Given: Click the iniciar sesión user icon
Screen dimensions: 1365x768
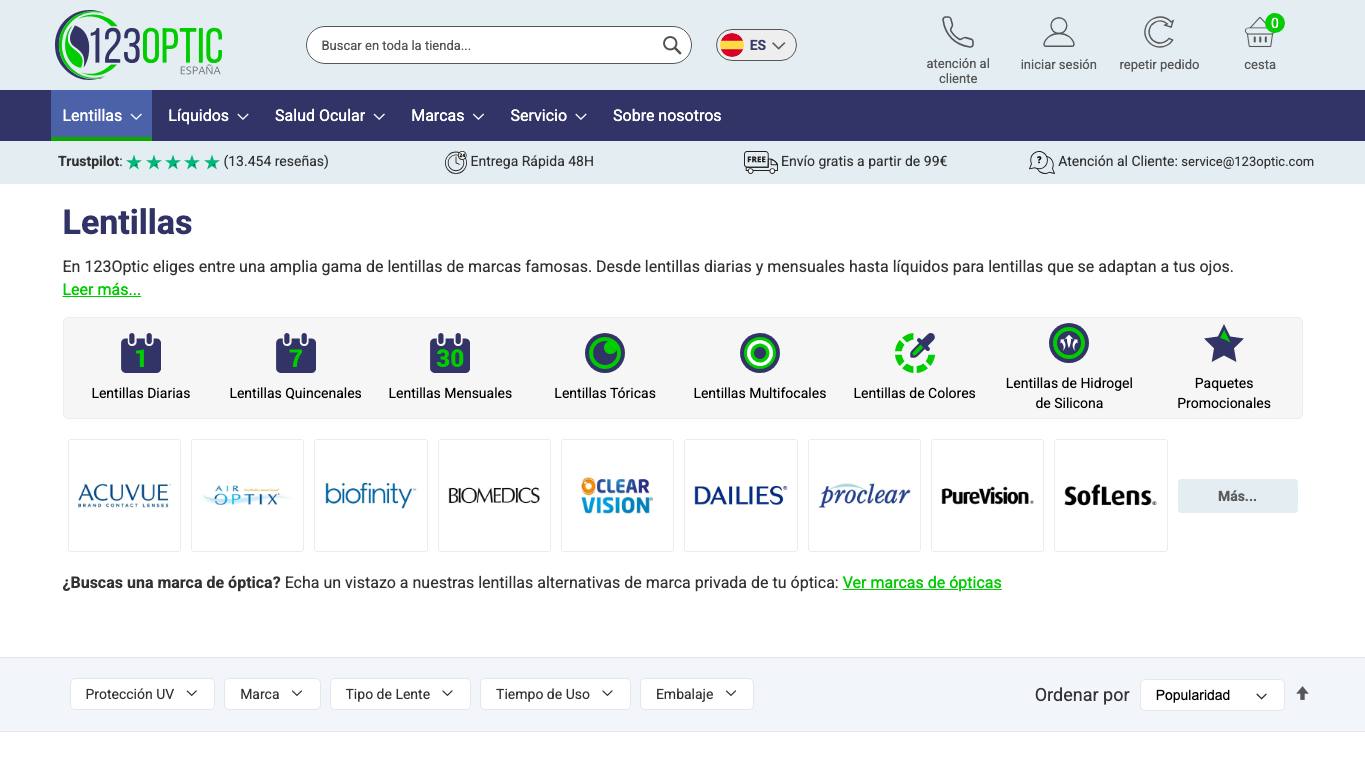Looking at the screenshot, I should (x=1058, y=32).
